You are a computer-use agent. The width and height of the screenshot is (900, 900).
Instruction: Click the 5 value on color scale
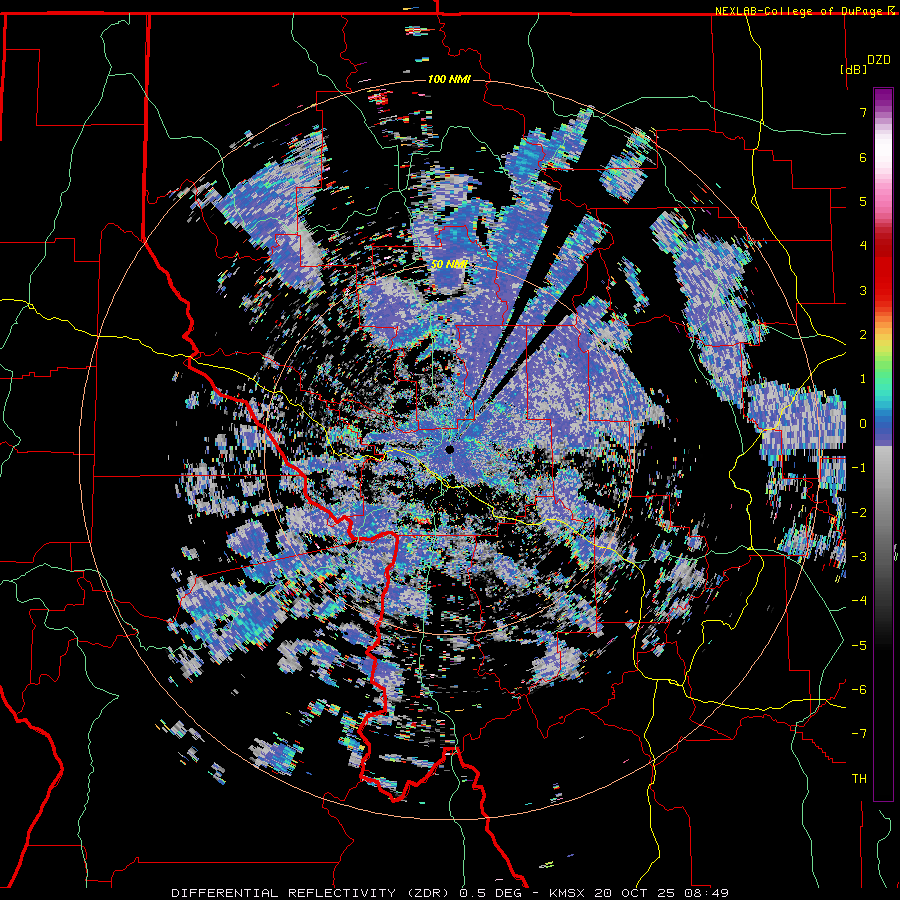(x=863, y=201)
